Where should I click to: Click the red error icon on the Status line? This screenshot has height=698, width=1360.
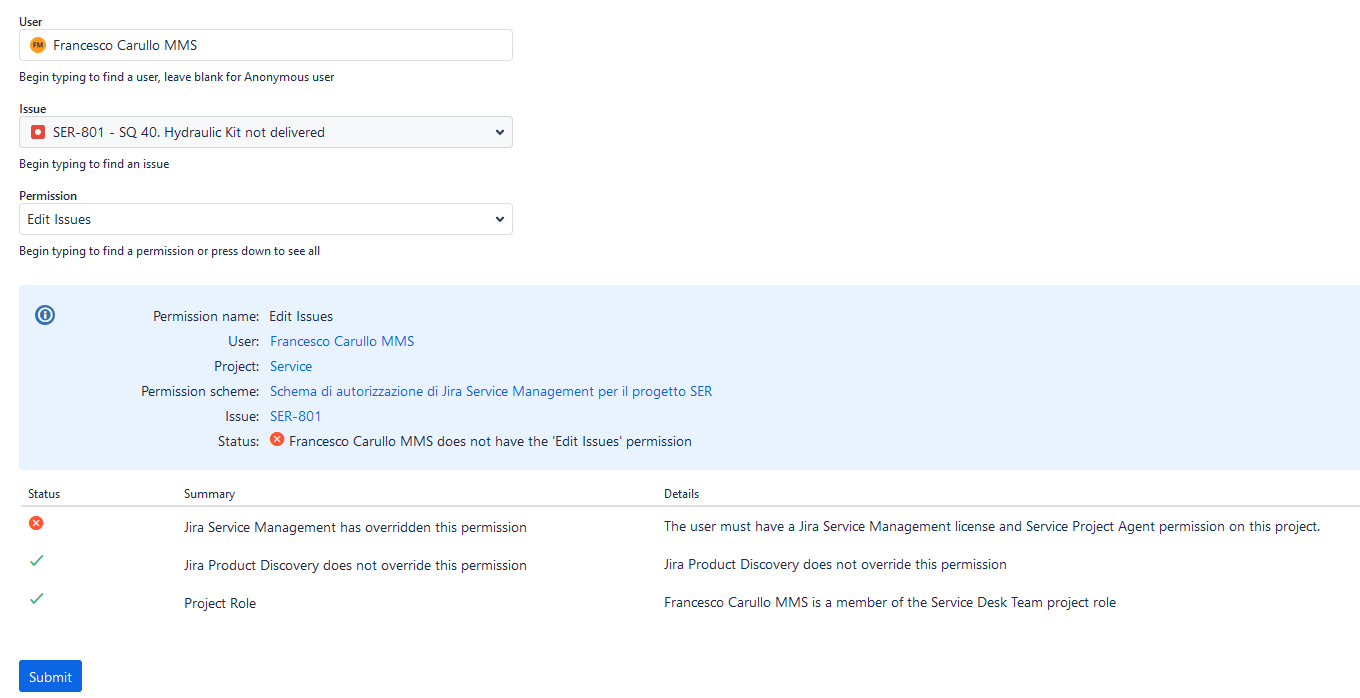coord(277,440)
